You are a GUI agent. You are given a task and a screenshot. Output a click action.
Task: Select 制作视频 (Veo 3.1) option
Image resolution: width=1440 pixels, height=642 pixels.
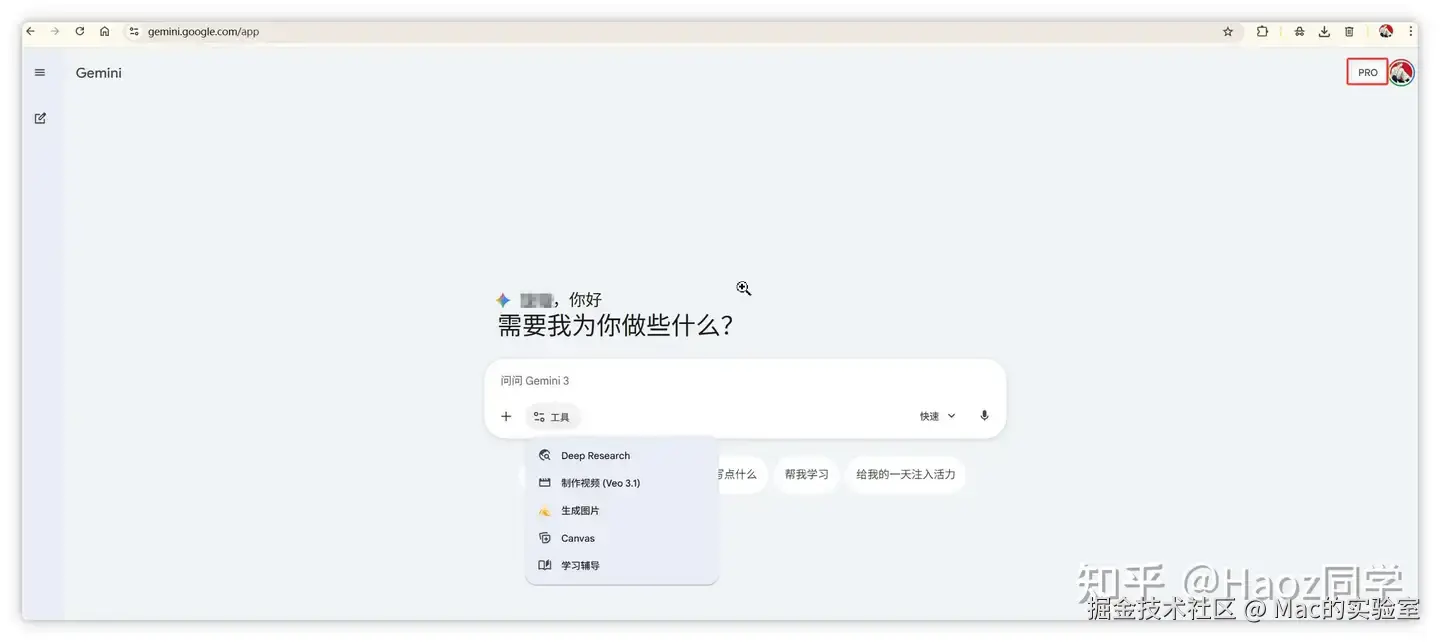pos(621,483)
